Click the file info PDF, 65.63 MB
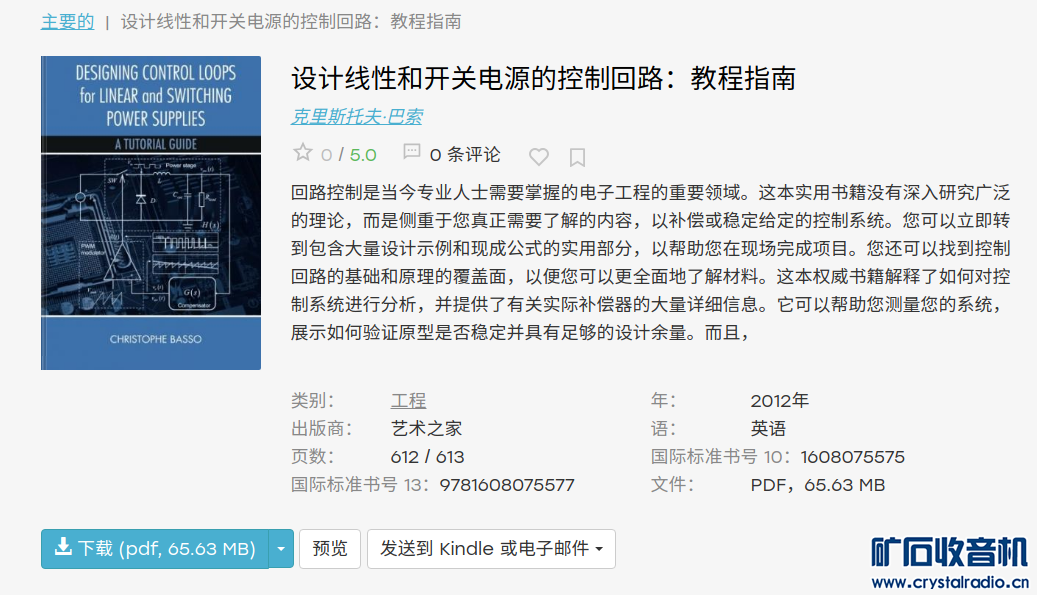The width and height of the screenshot is (1037, 595). 817,485
